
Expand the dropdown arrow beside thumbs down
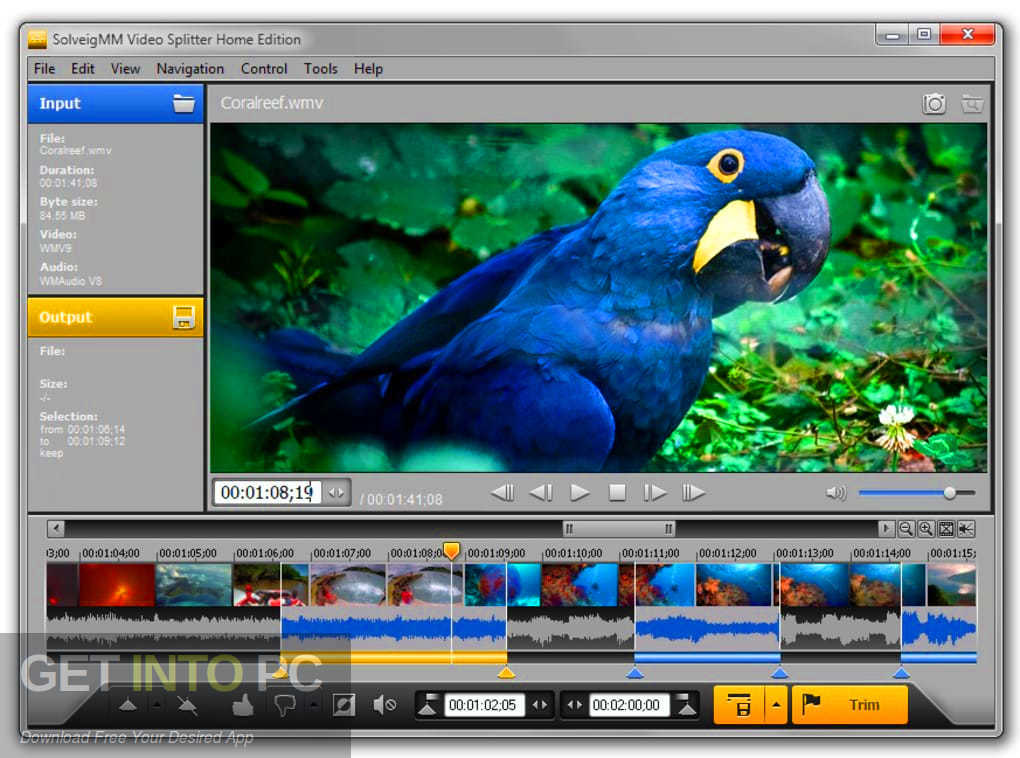314,705
